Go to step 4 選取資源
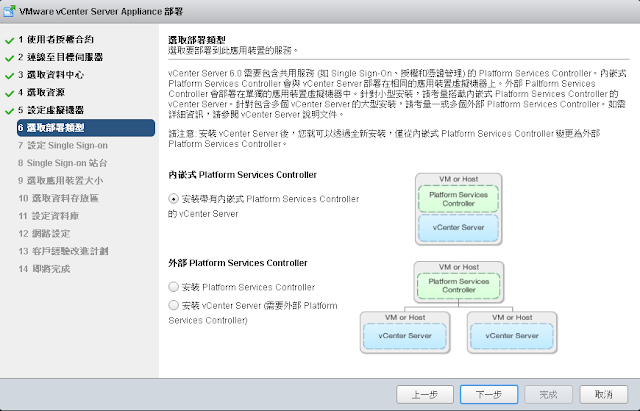 coord(41,92)
